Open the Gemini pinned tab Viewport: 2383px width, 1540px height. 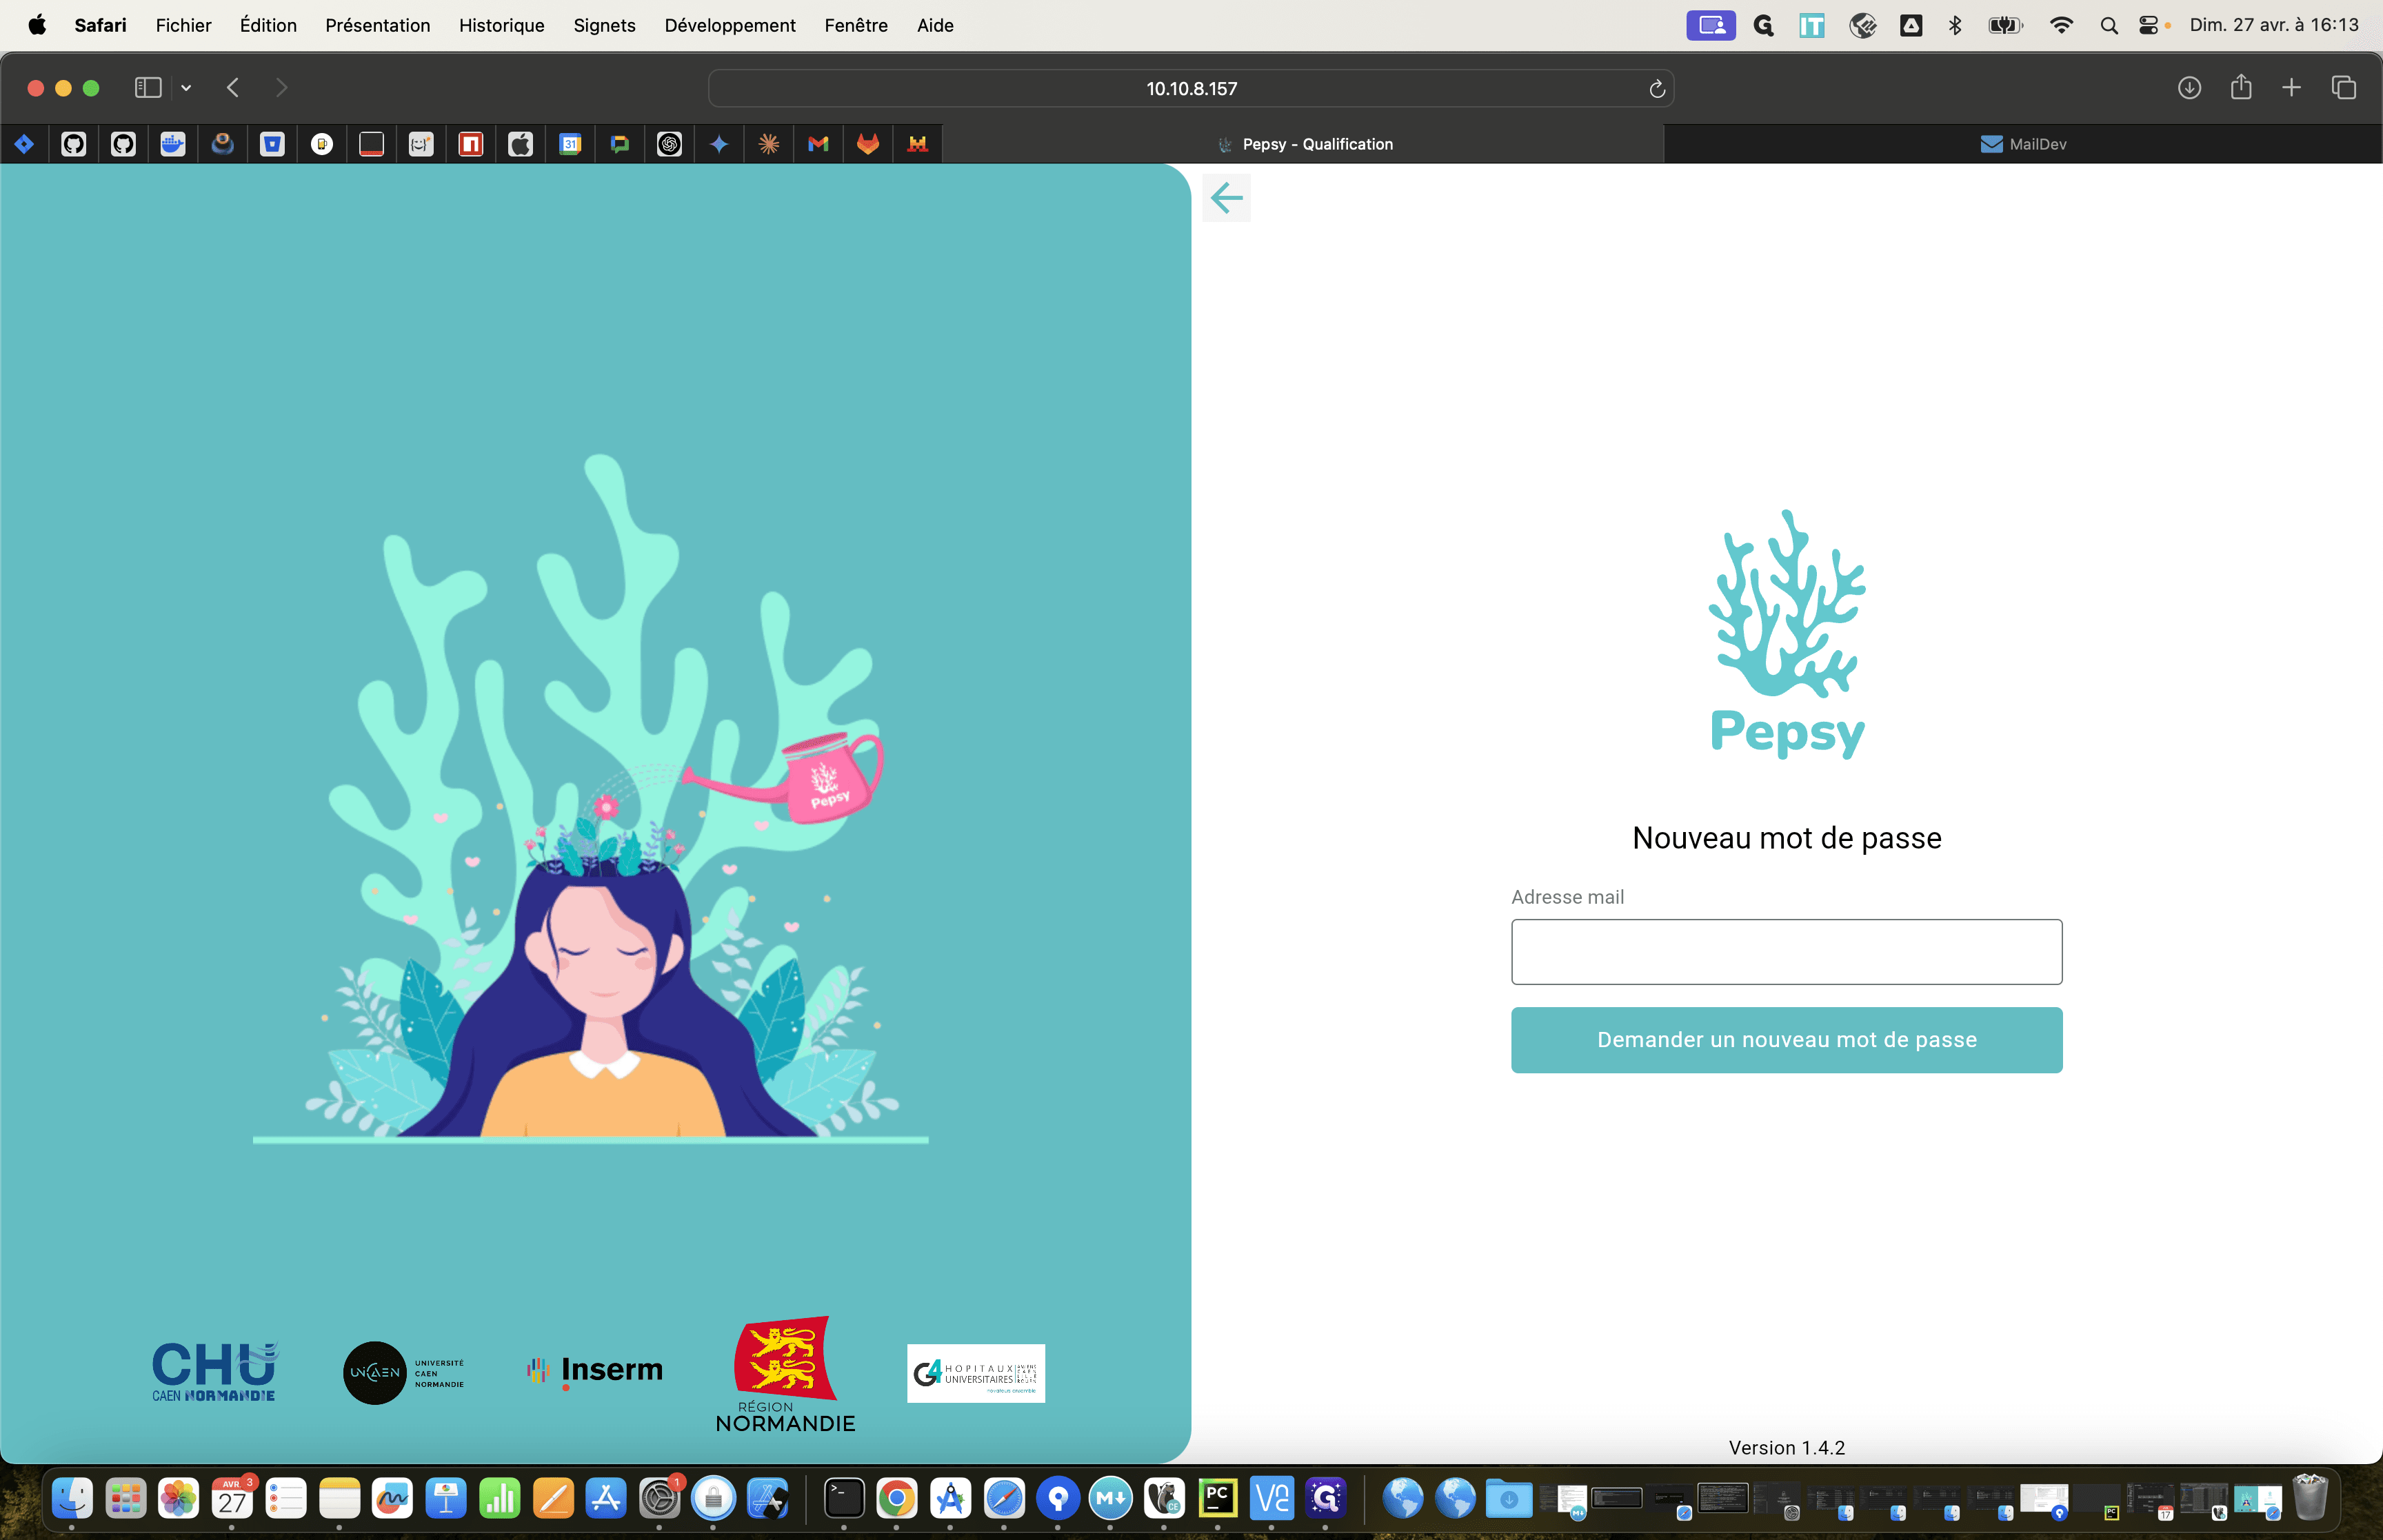pos(719,144)
